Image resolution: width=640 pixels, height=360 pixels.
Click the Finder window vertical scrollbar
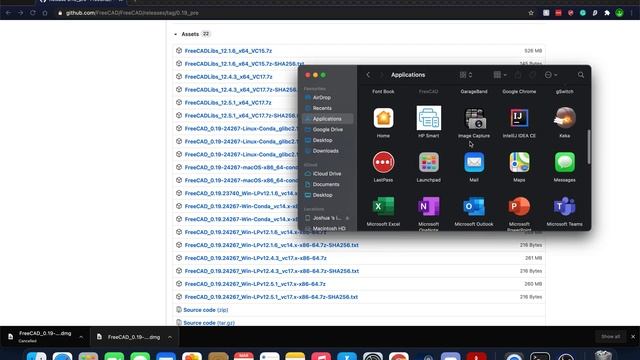pyautogui.click(x=589, y=147)
